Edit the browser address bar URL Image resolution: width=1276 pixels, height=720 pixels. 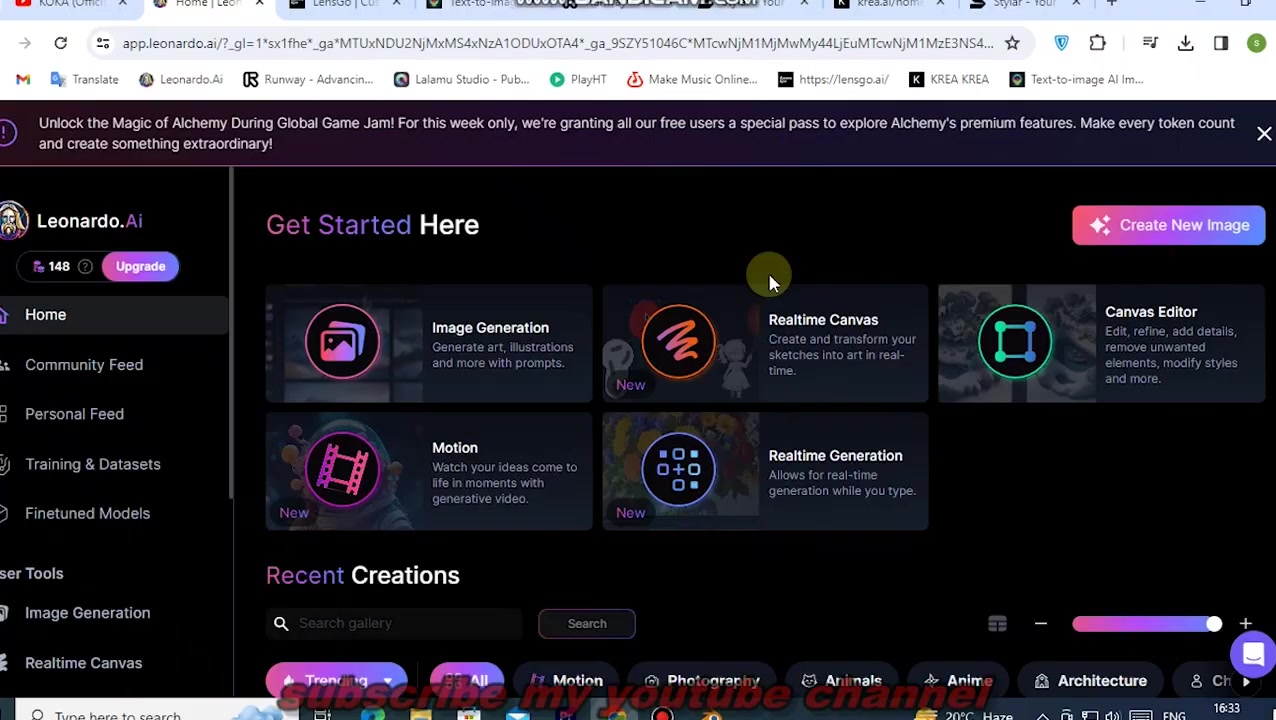[x=557, y=43]
